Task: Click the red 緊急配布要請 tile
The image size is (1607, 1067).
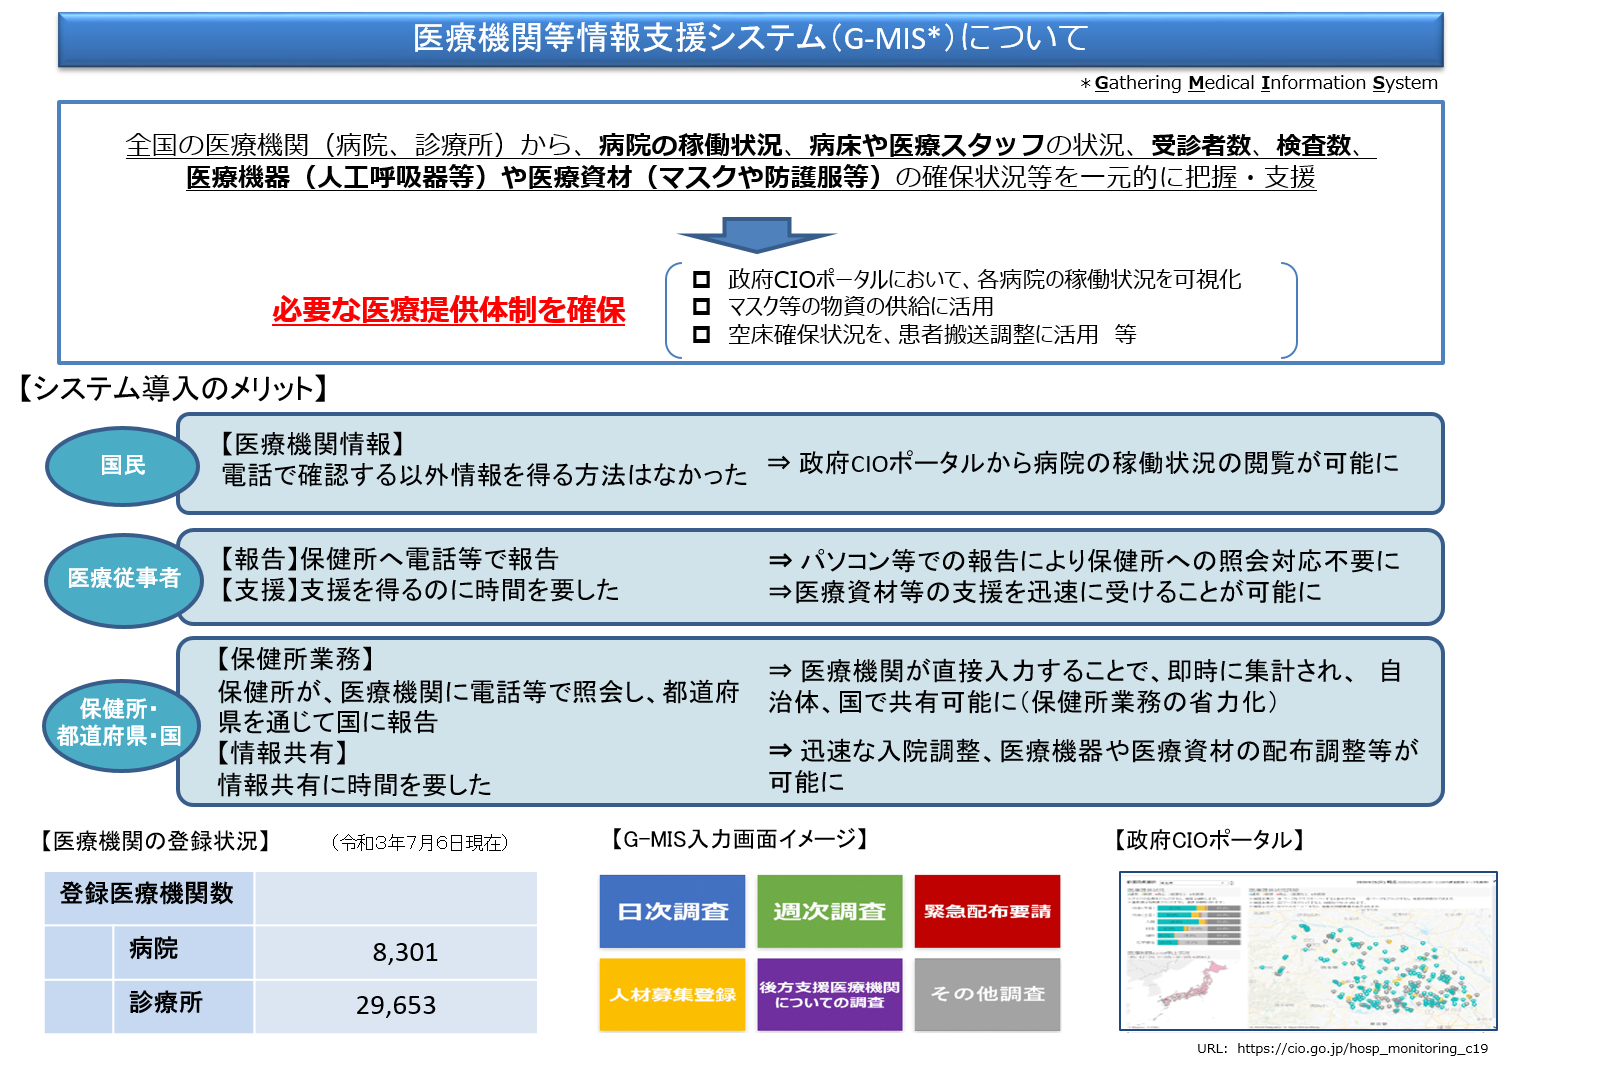Action: 986,911
